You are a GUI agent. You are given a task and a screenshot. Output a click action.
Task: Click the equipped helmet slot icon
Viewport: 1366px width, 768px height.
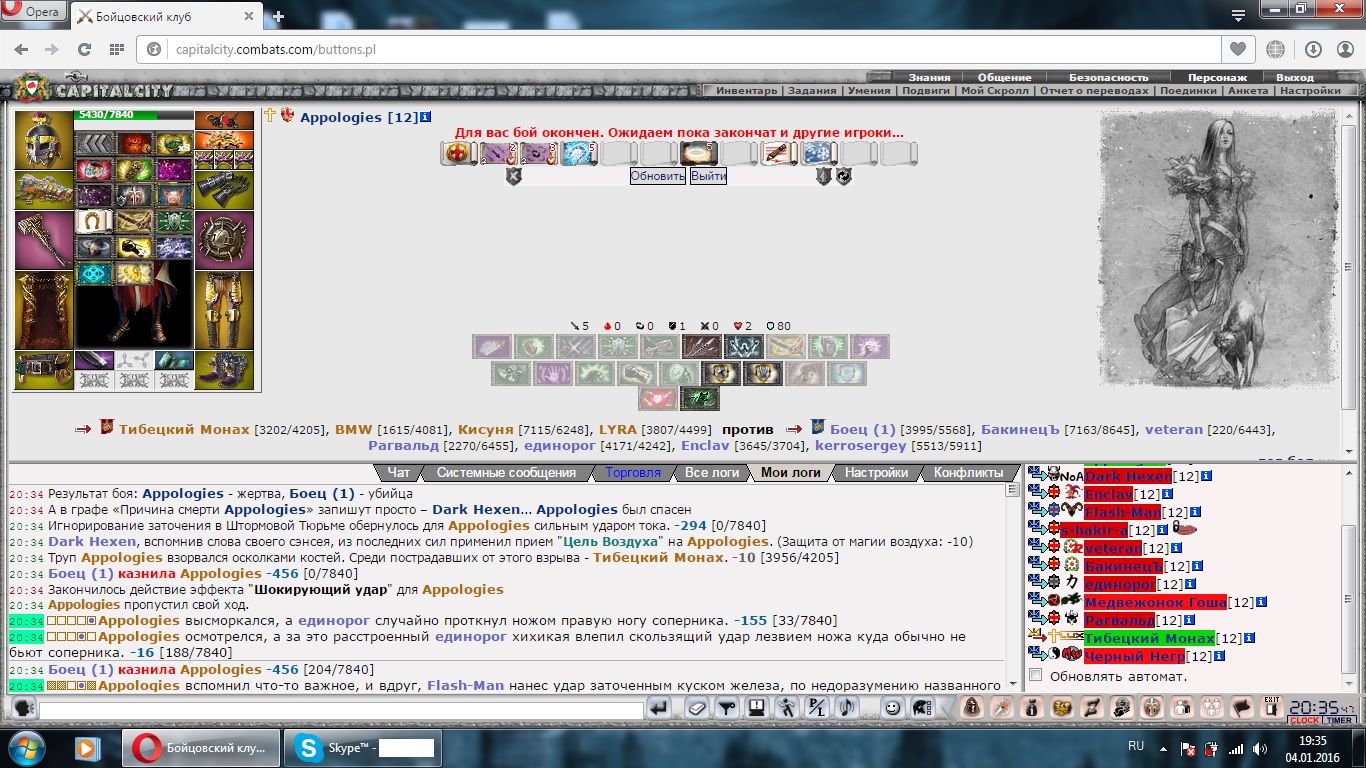[x=43, y=140]
